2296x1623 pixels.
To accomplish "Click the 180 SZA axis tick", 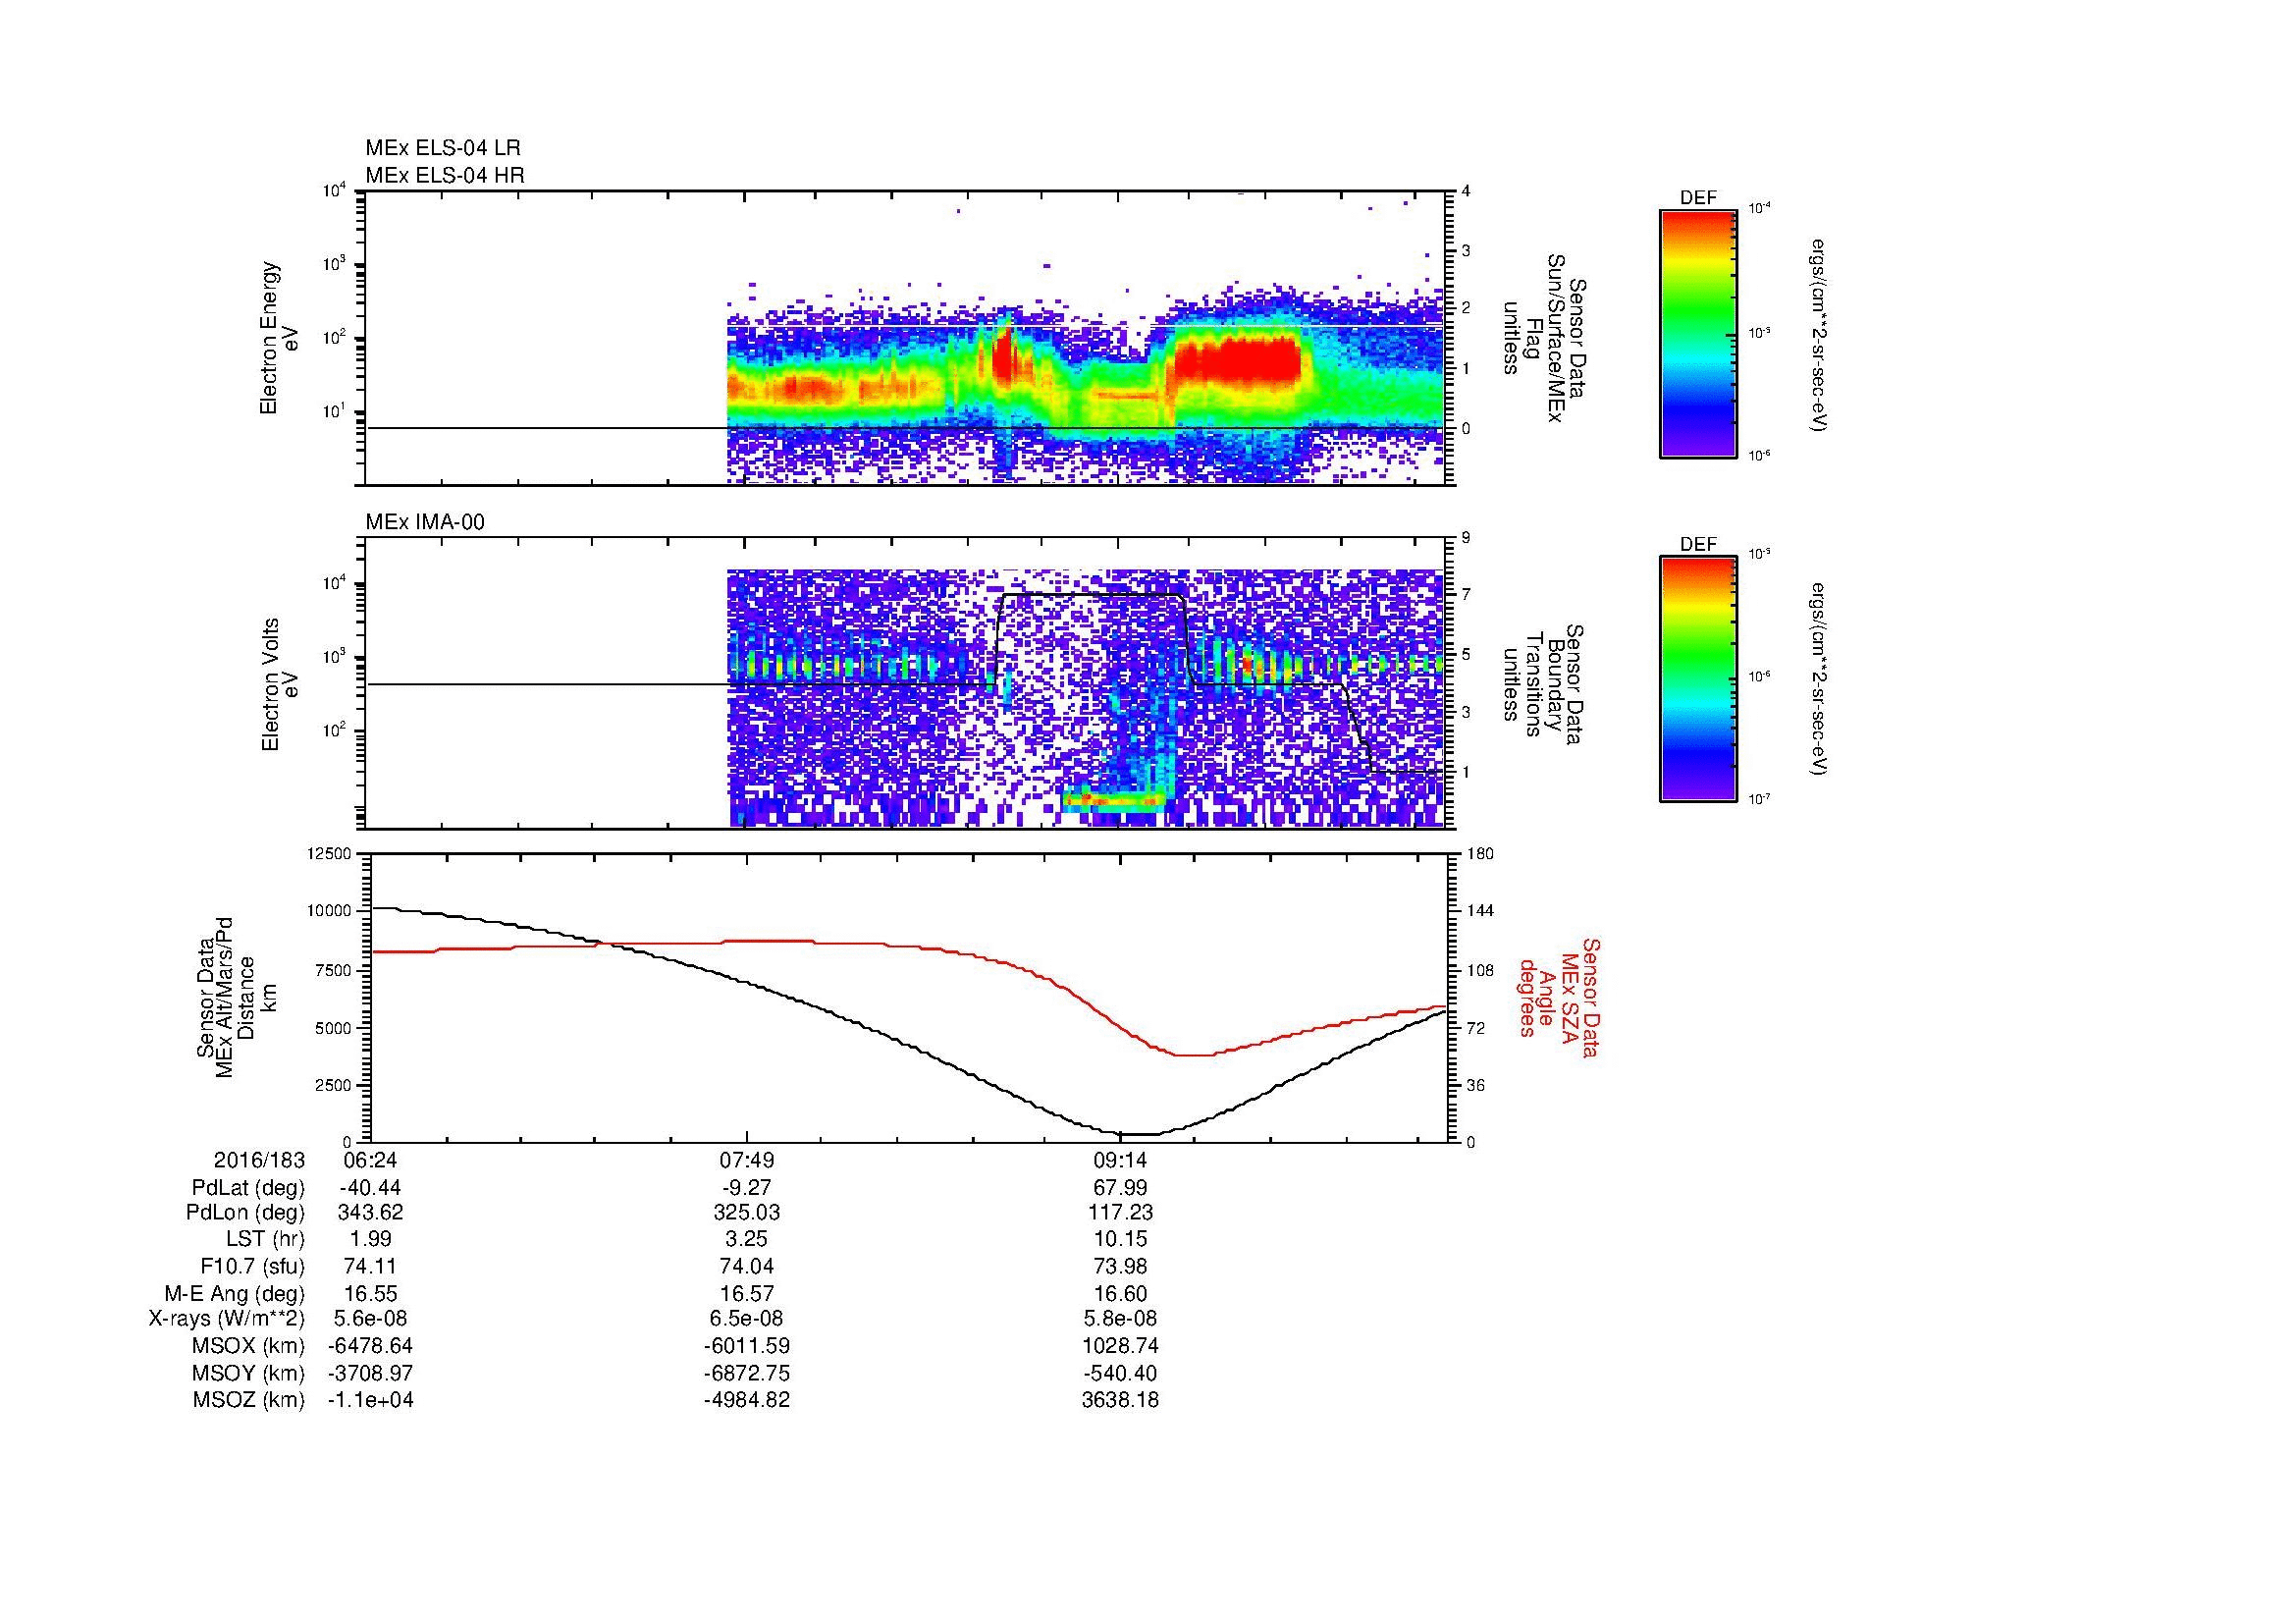I will click(x=1481, y=853).
